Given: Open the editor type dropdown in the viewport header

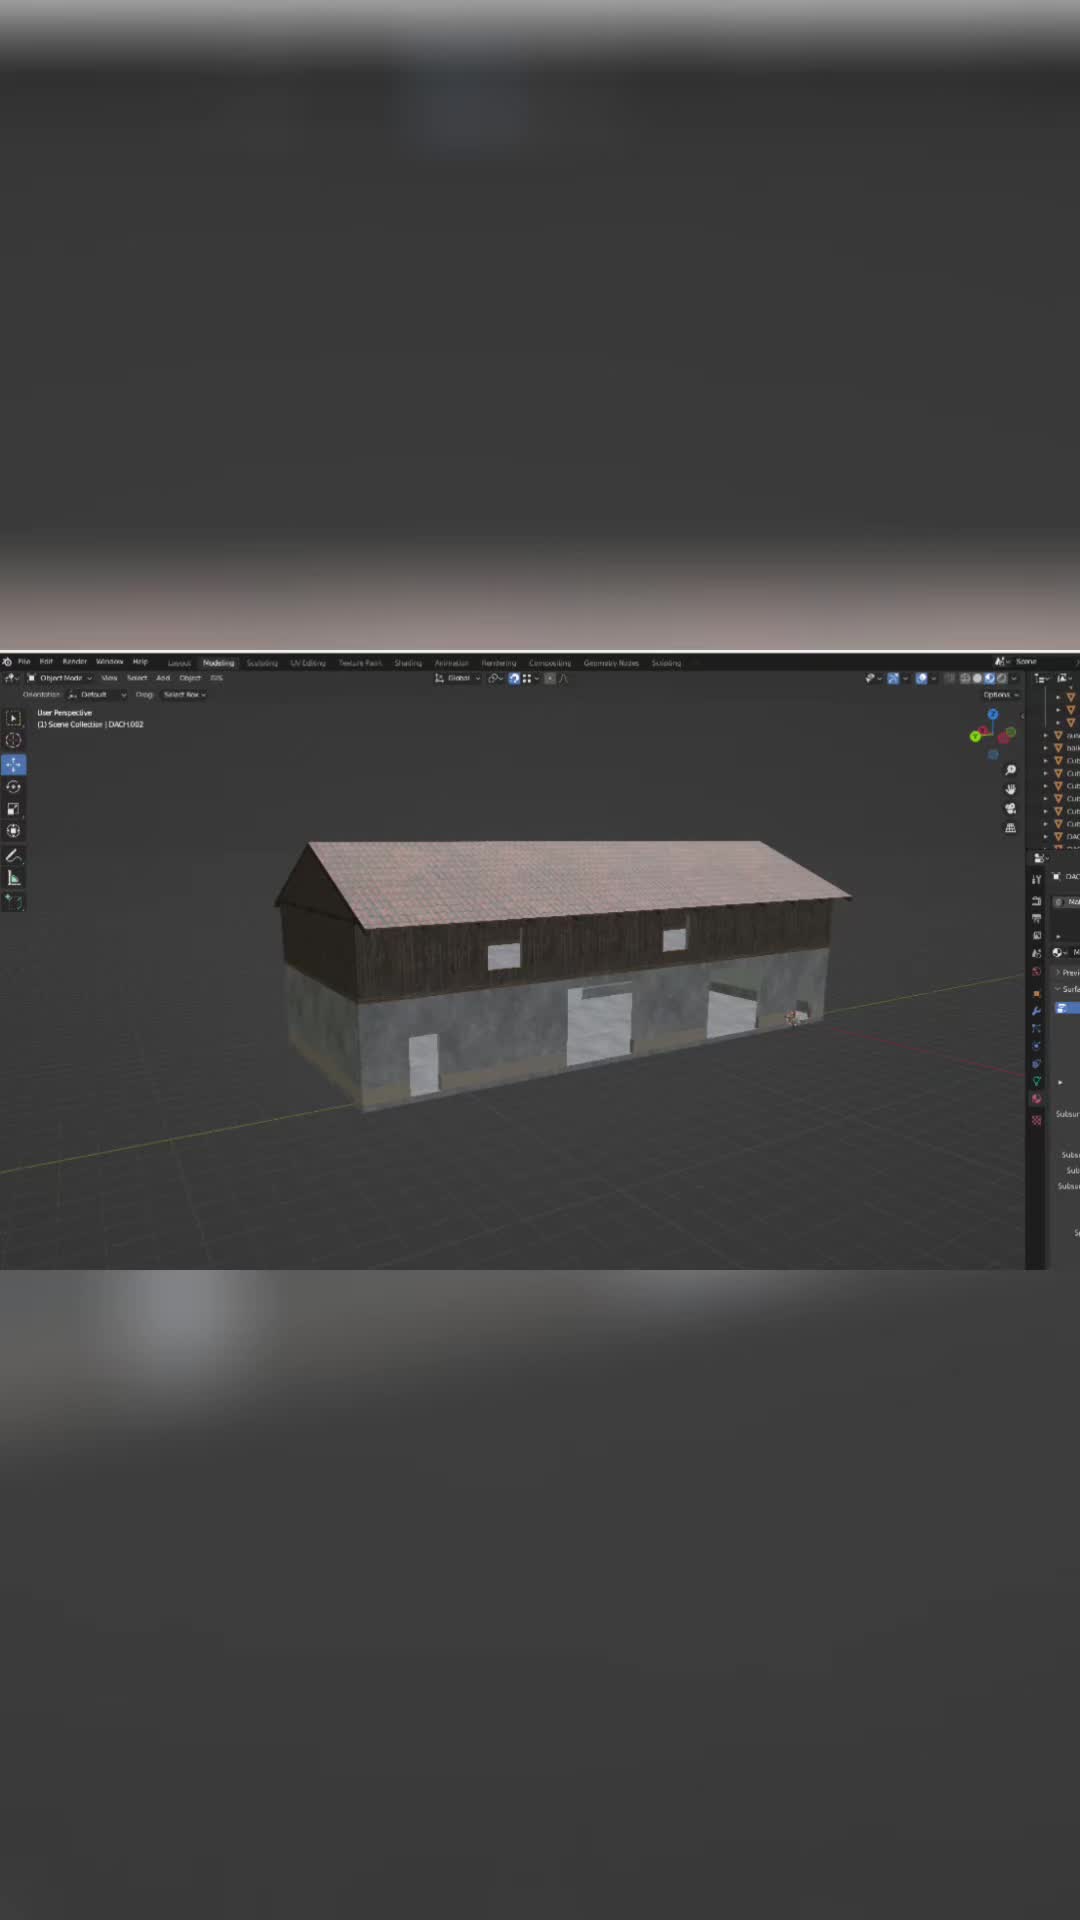Looking at the screenshot, I should 11,678.
